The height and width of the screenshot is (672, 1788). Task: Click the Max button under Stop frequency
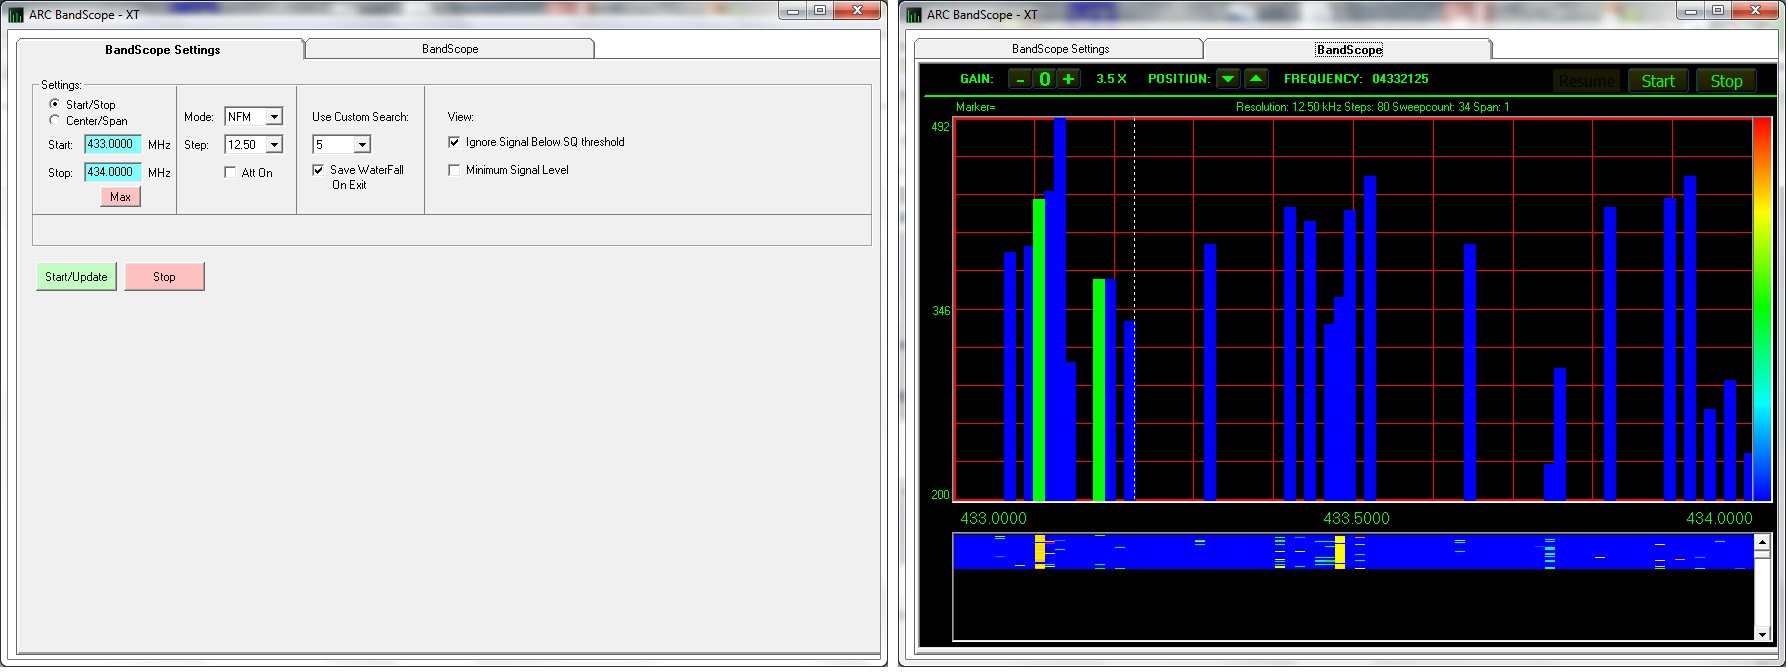tap(120, 197)
